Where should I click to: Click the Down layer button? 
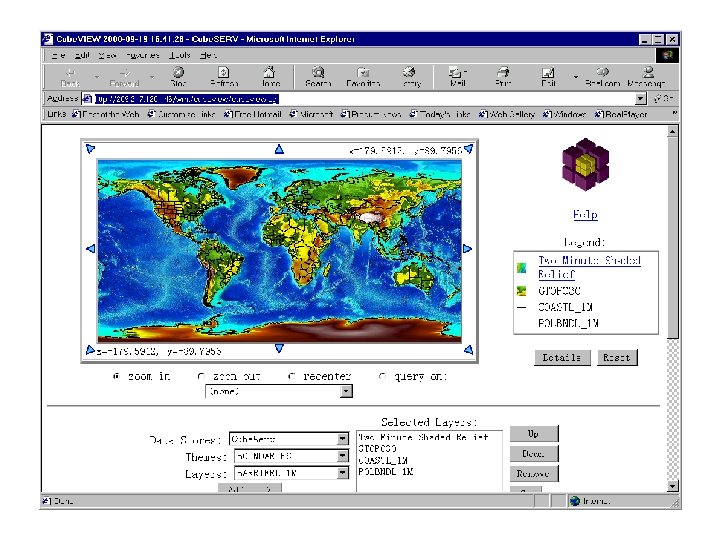click(x=534, y=454)
